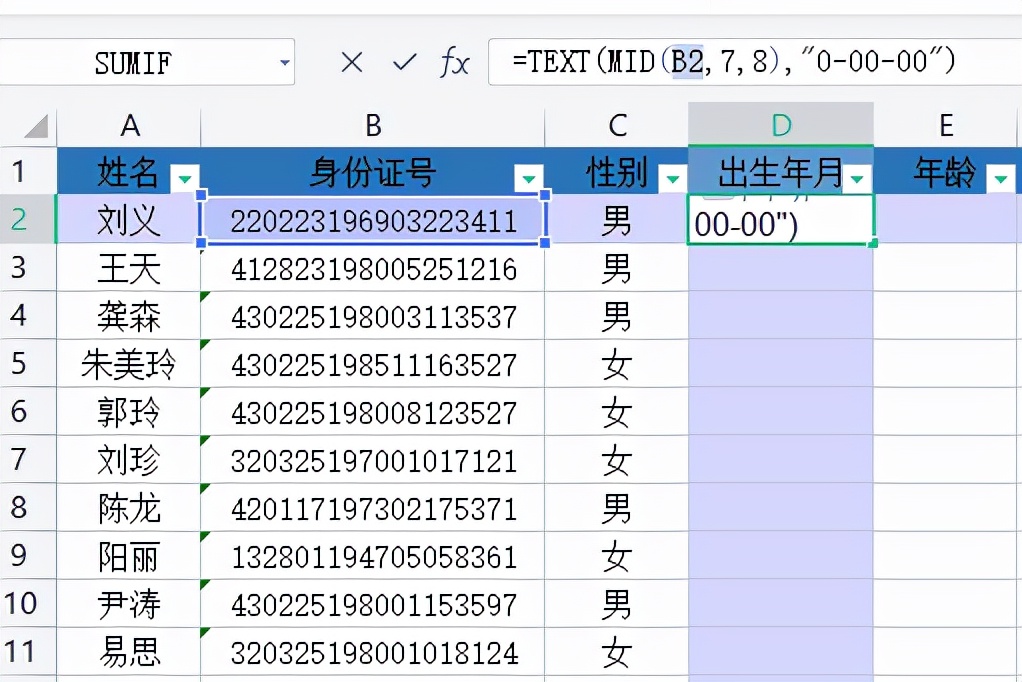Click the 男 gender cell in 陈龙 row
The width and height of the screenshot is (1022, 682).
617,507
